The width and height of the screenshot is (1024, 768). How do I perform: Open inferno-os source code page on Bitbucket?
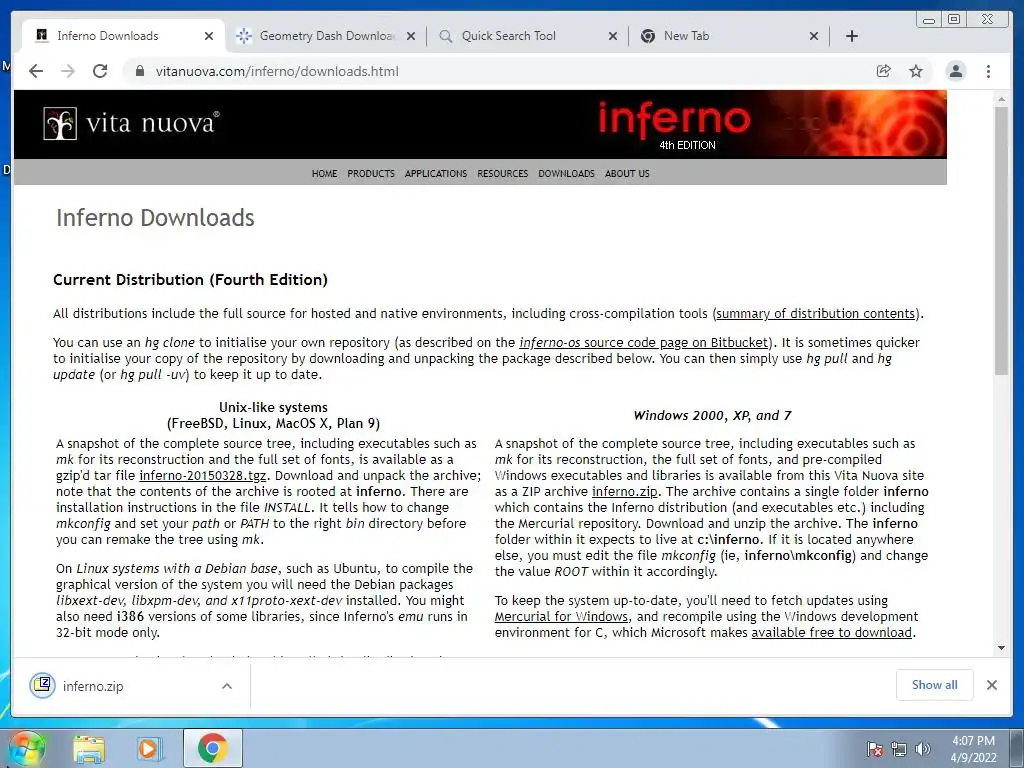coord(643,342)
